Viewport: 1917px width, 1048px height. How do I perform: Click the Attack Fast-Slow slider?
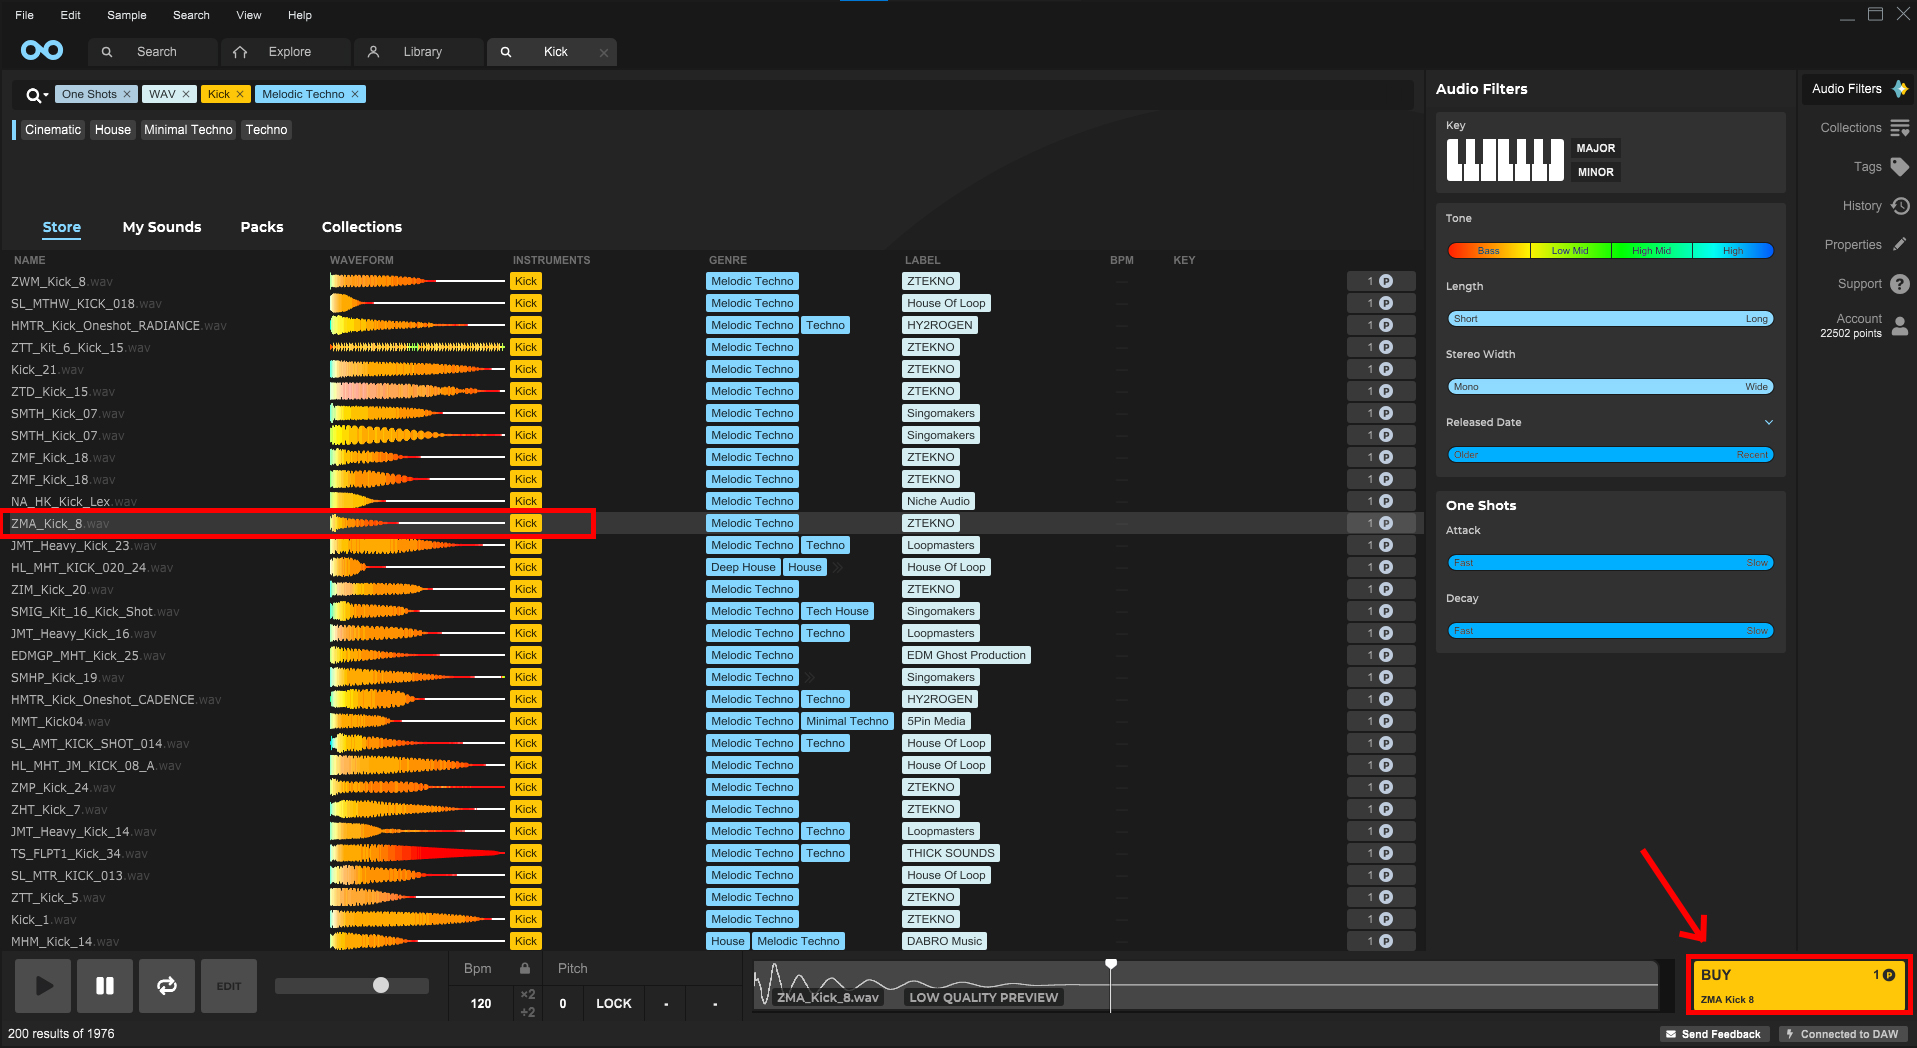click(1610, 563)
